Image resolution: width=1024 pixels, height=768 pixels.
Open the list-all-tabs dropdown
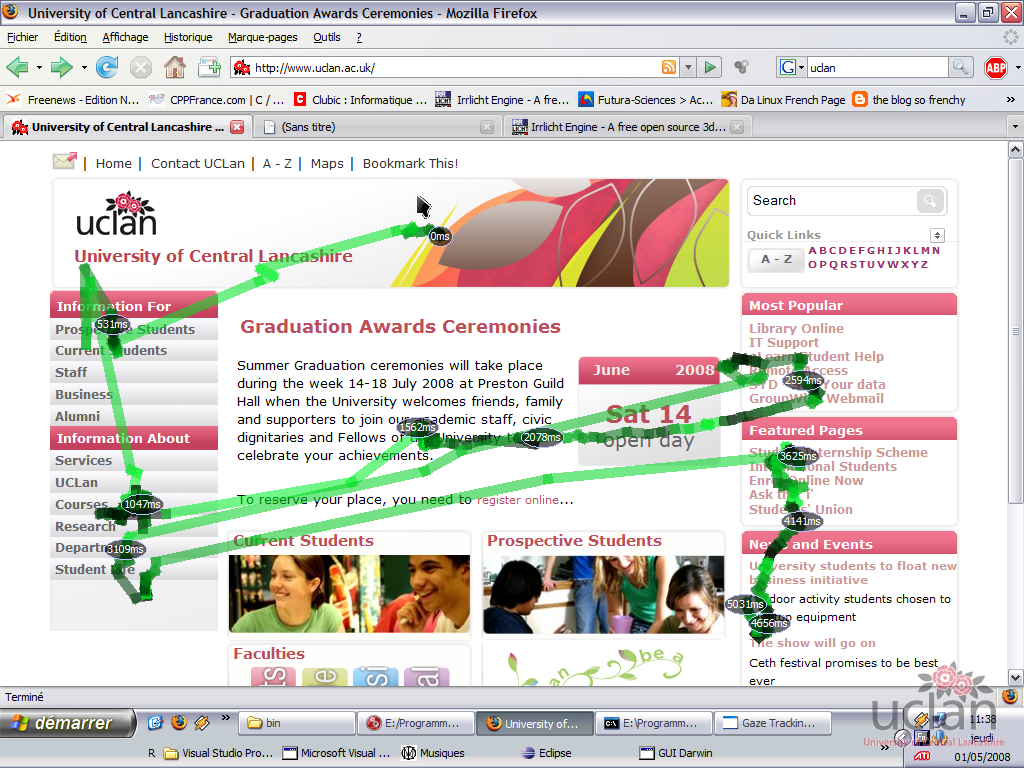tap(1014, 127)
